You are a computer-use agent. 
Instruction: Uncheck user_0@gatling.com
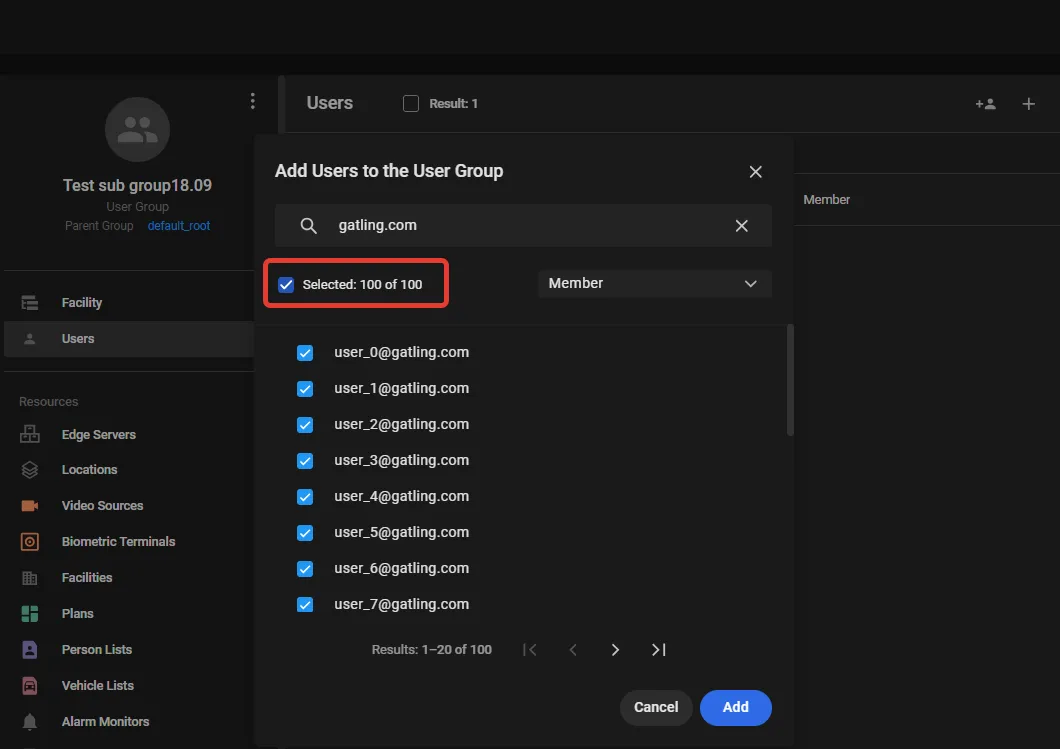(x=305, y=353)
